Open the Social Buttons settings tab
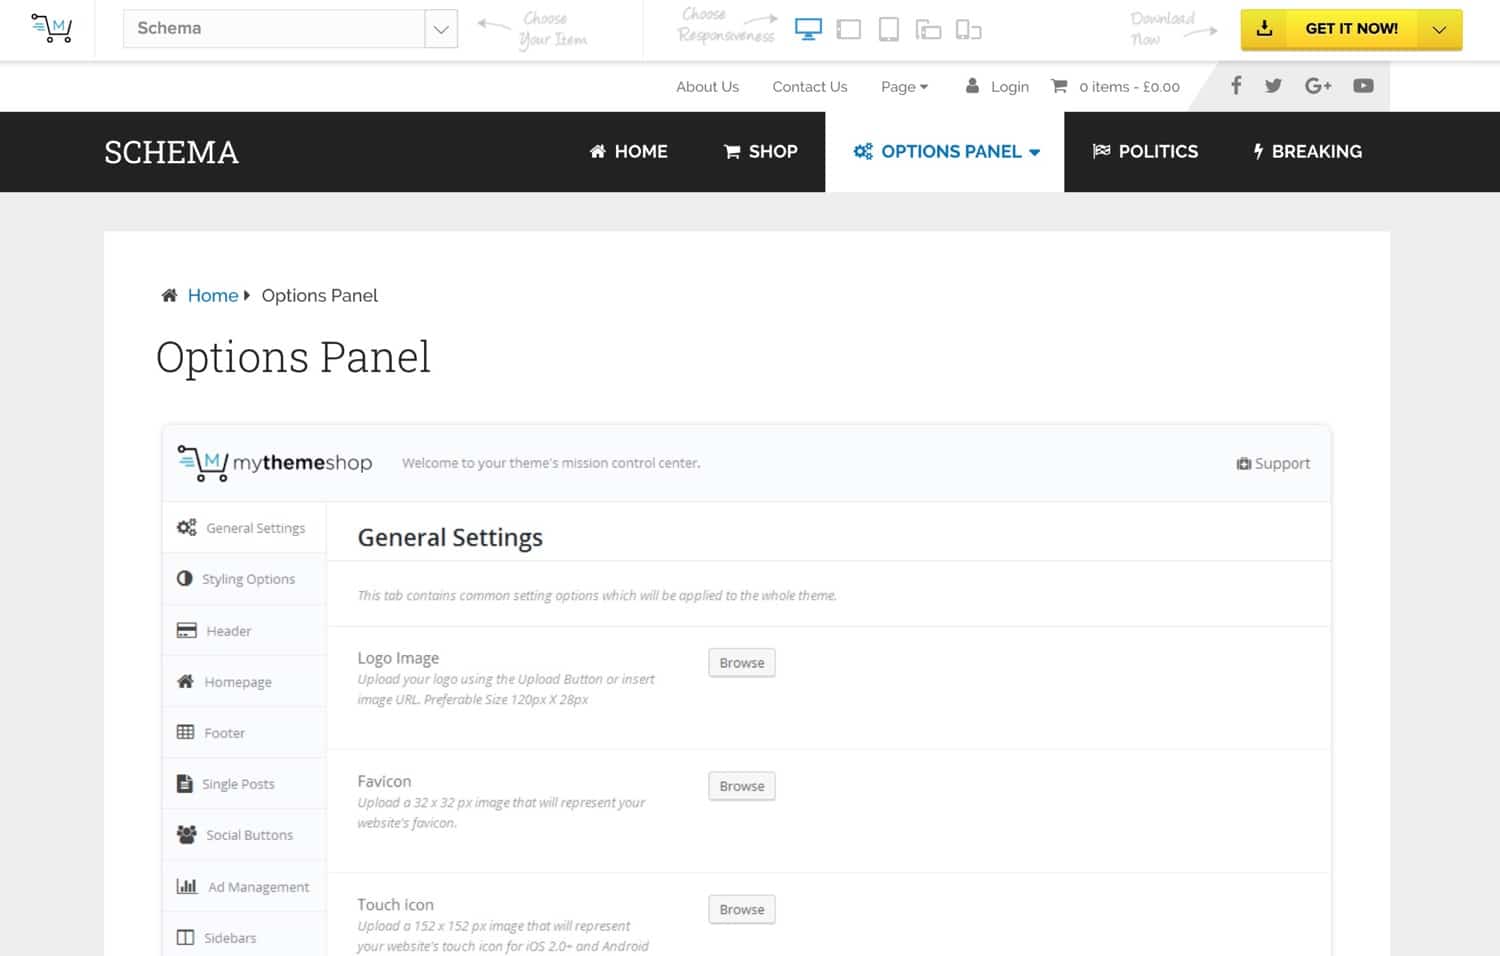This screenshot has width=1500, height=956. click(248, 835)
